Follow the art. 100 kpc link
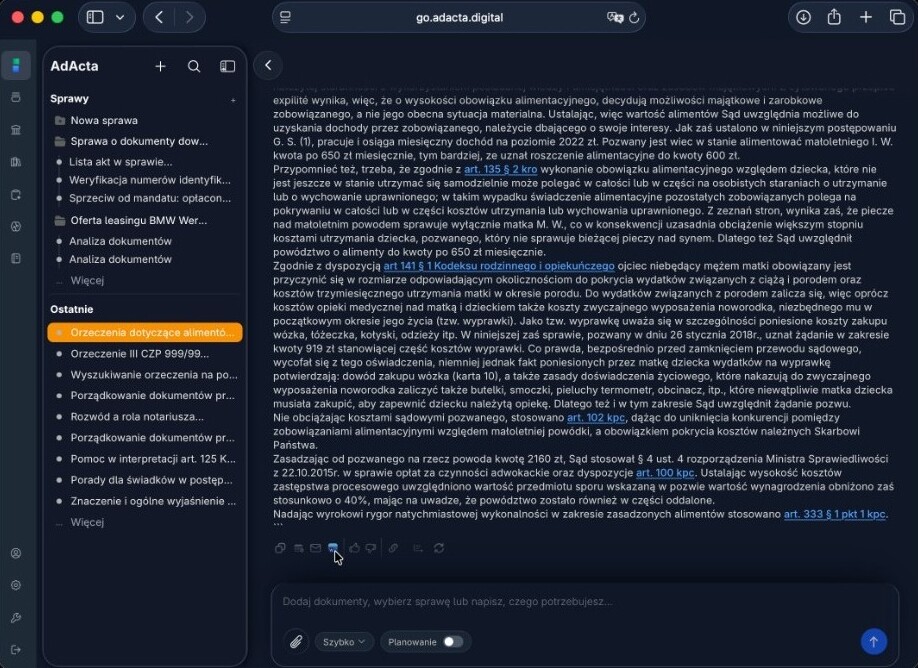 pyautogui.click(x=665, y=472)
